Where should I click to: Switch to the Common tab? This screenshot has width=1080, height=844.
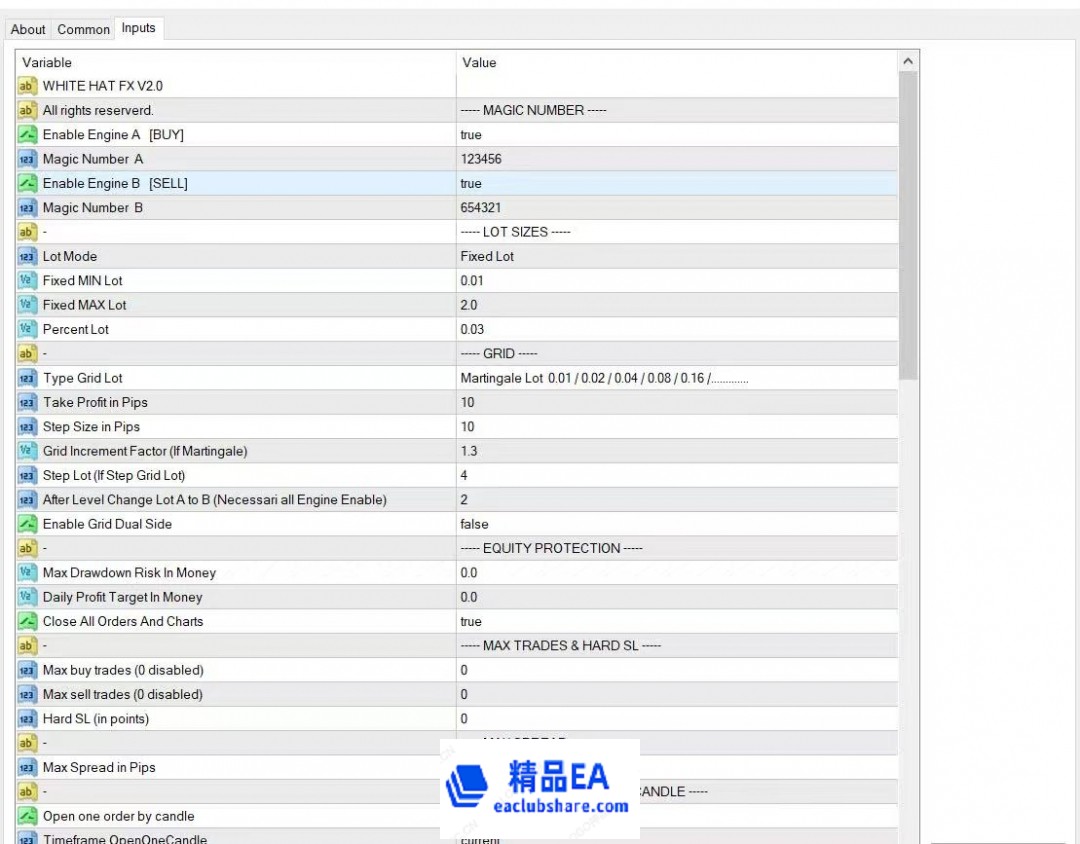tap(83, 29)
